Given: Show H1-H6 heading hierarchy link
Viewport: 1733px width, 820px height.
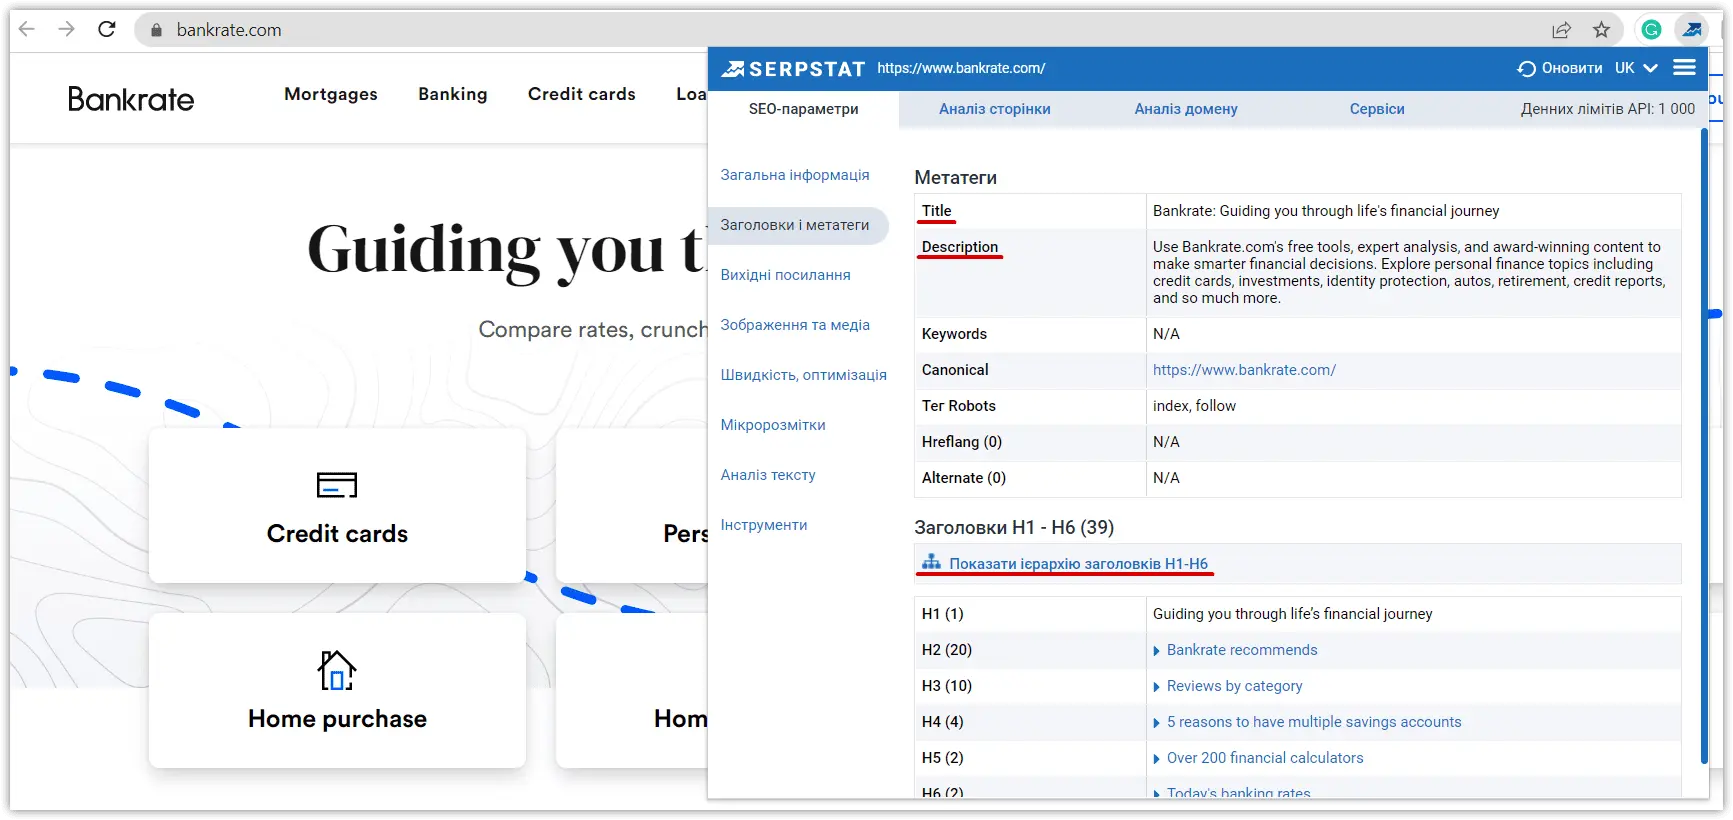Looking at the screenshot, I should click(1078, 564).
